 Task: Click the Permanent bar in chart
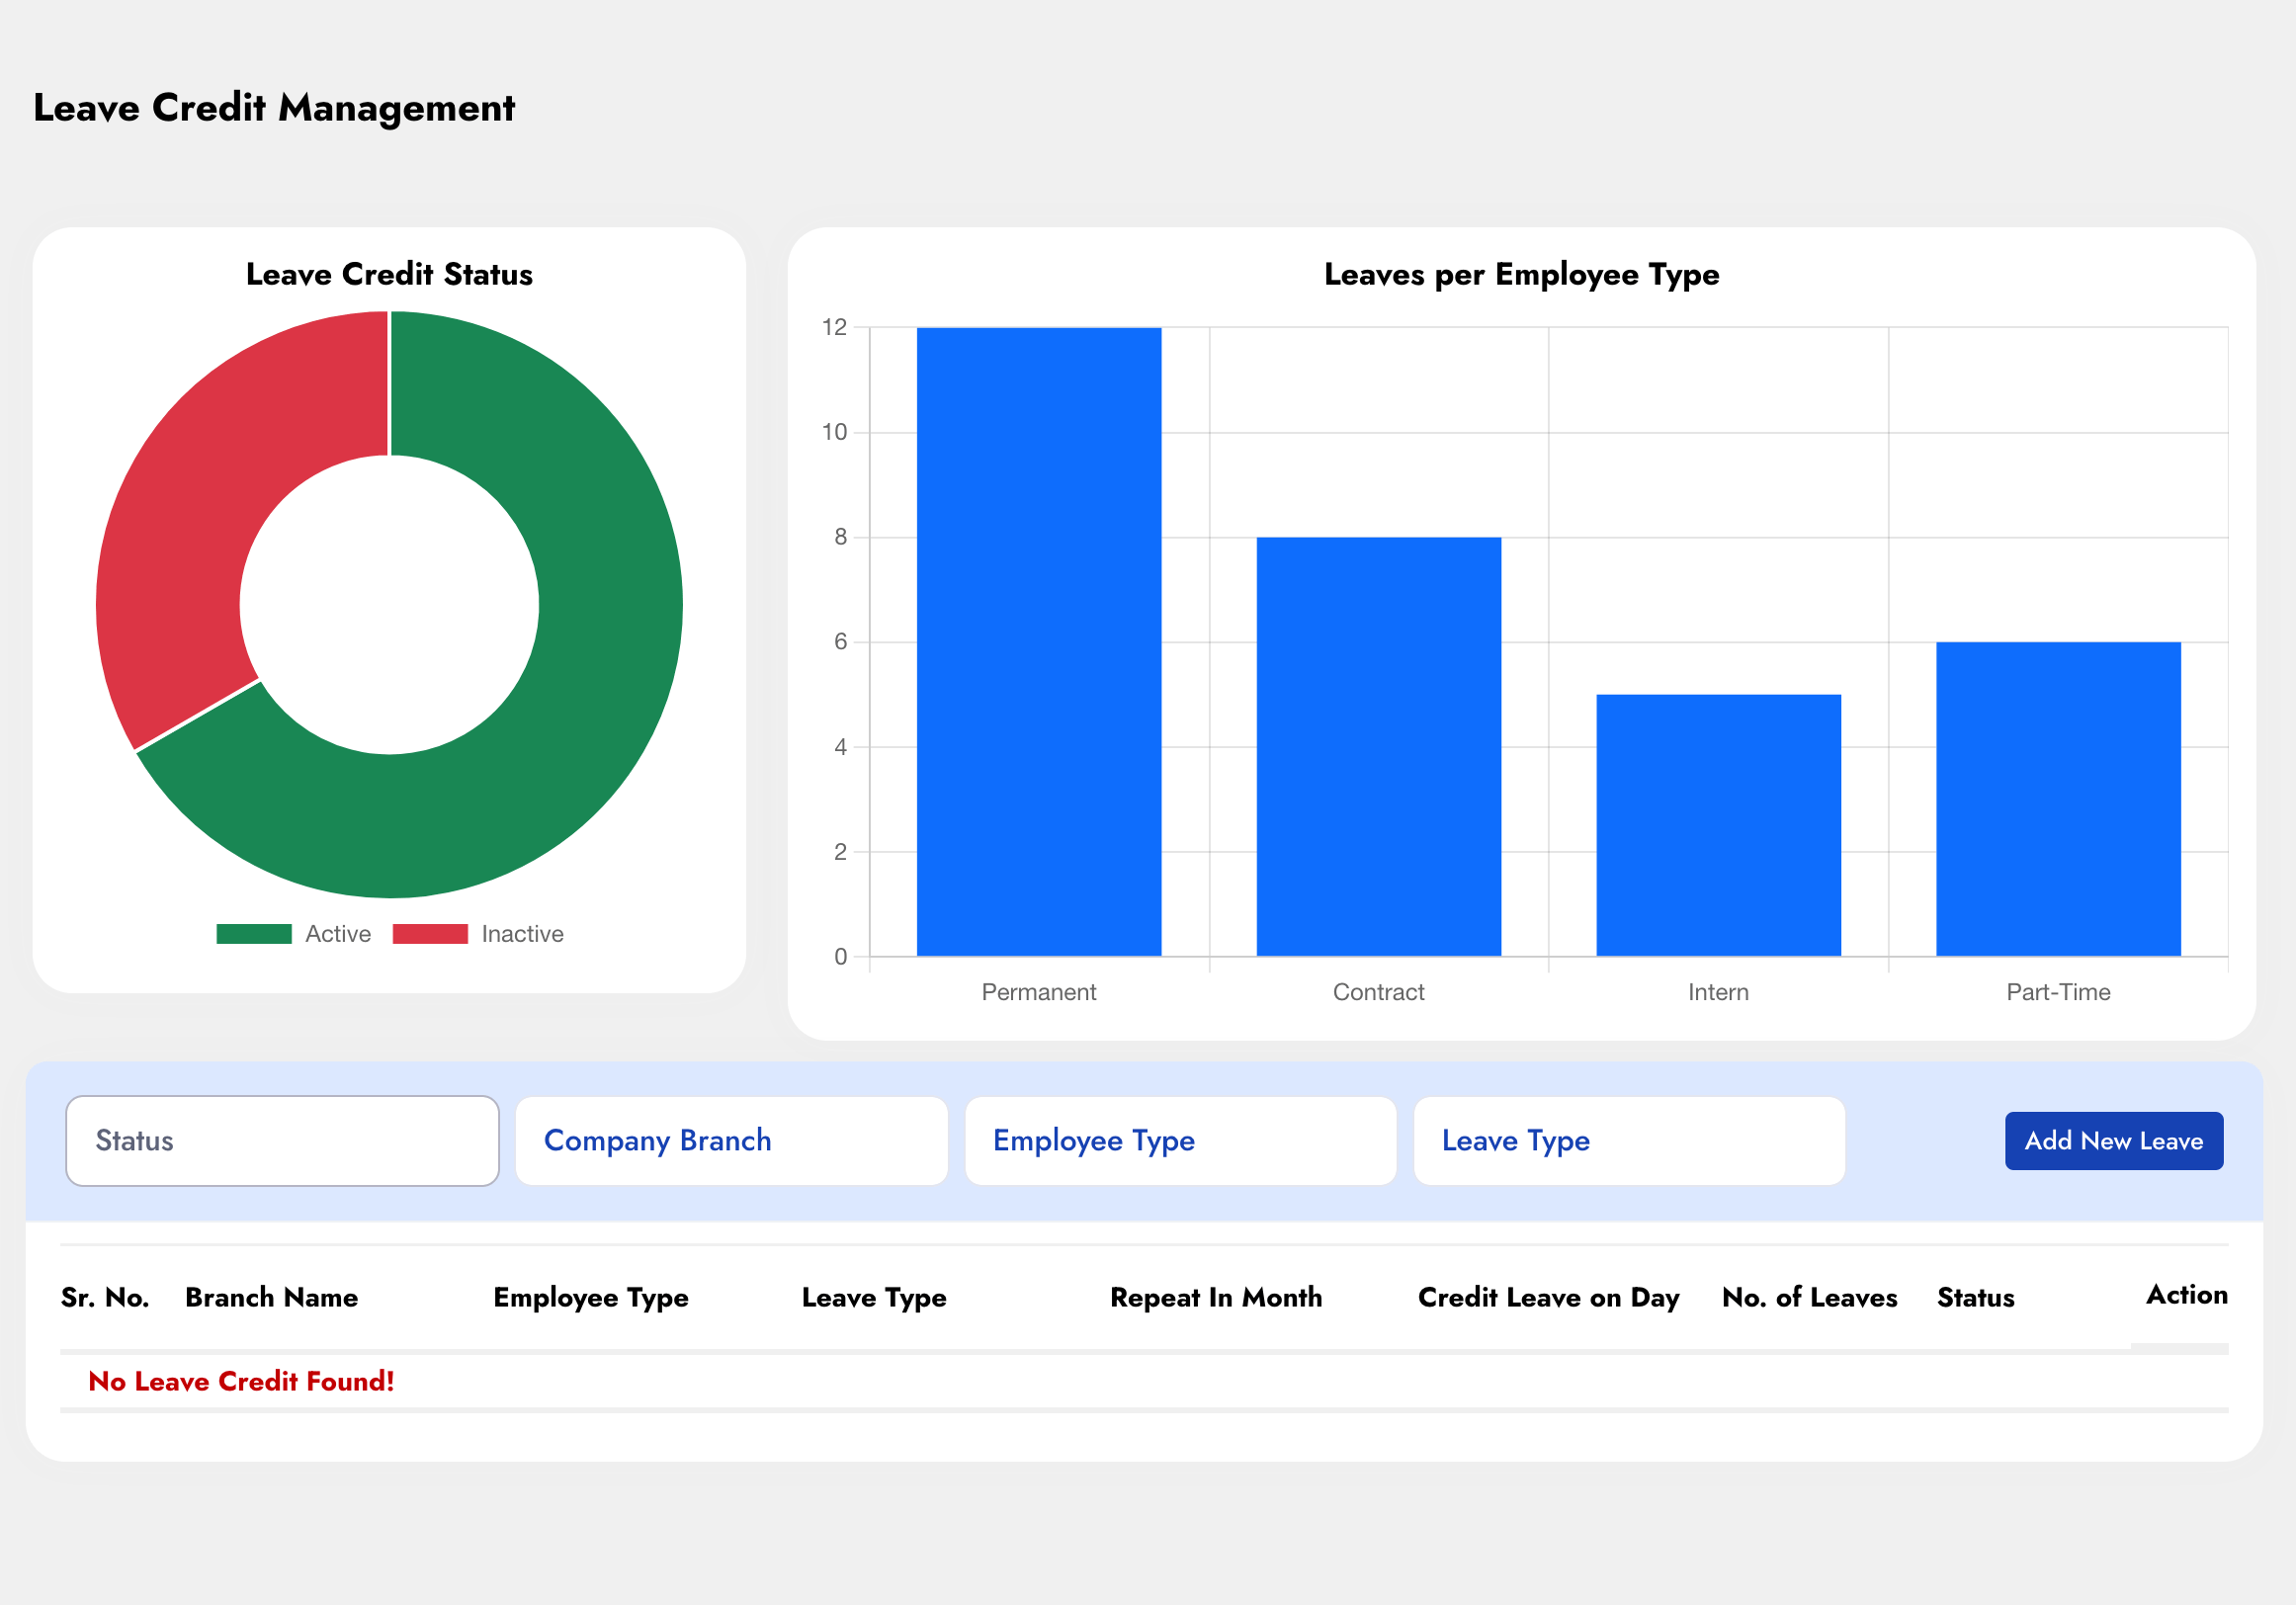1039,642
